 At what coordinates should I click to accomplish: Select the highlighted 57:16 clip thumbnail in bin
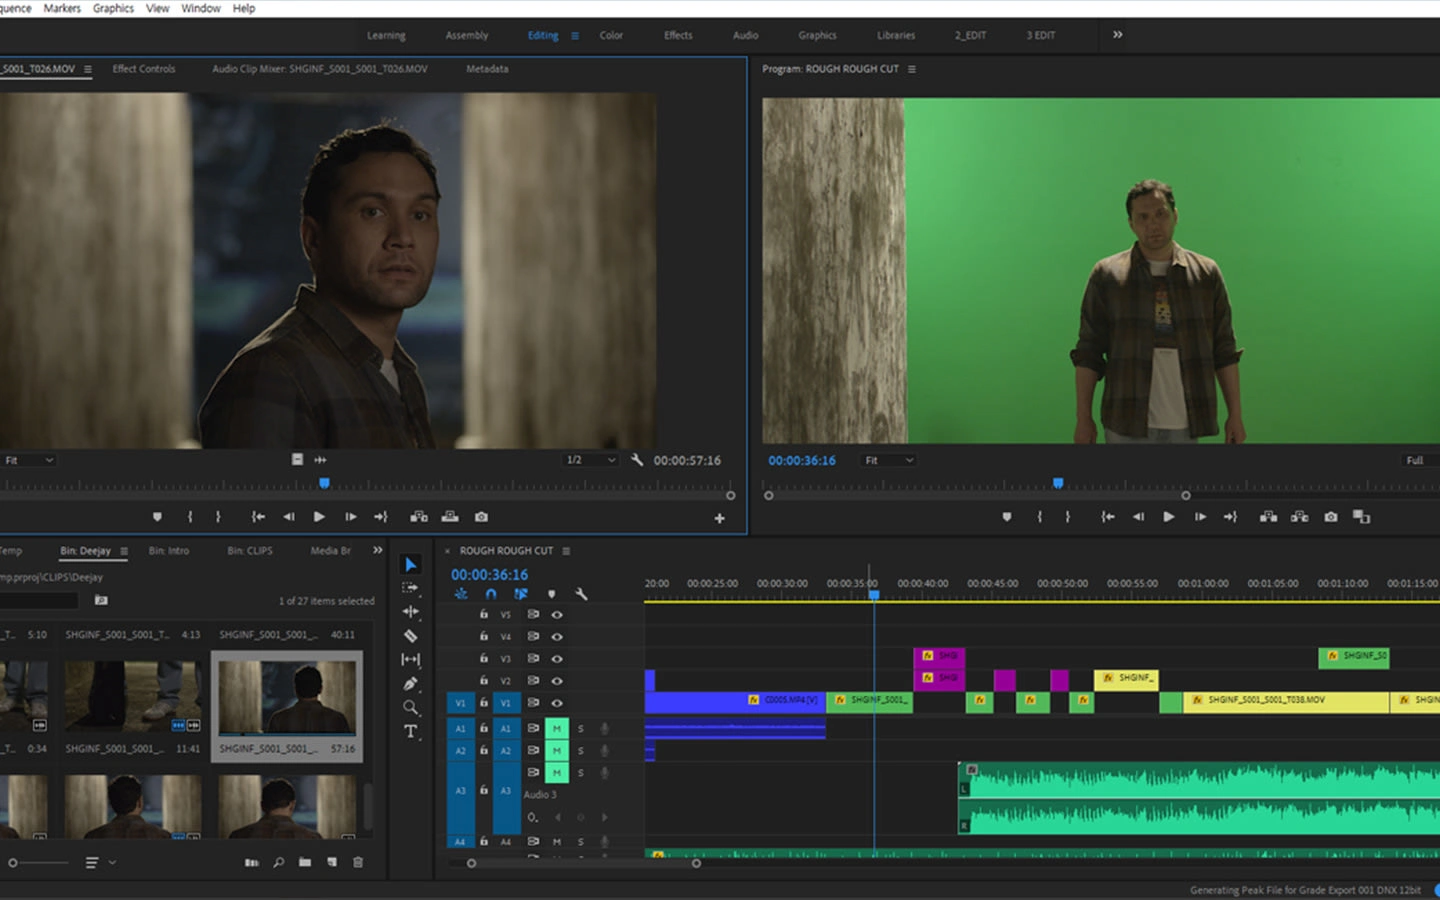[287, 697]
